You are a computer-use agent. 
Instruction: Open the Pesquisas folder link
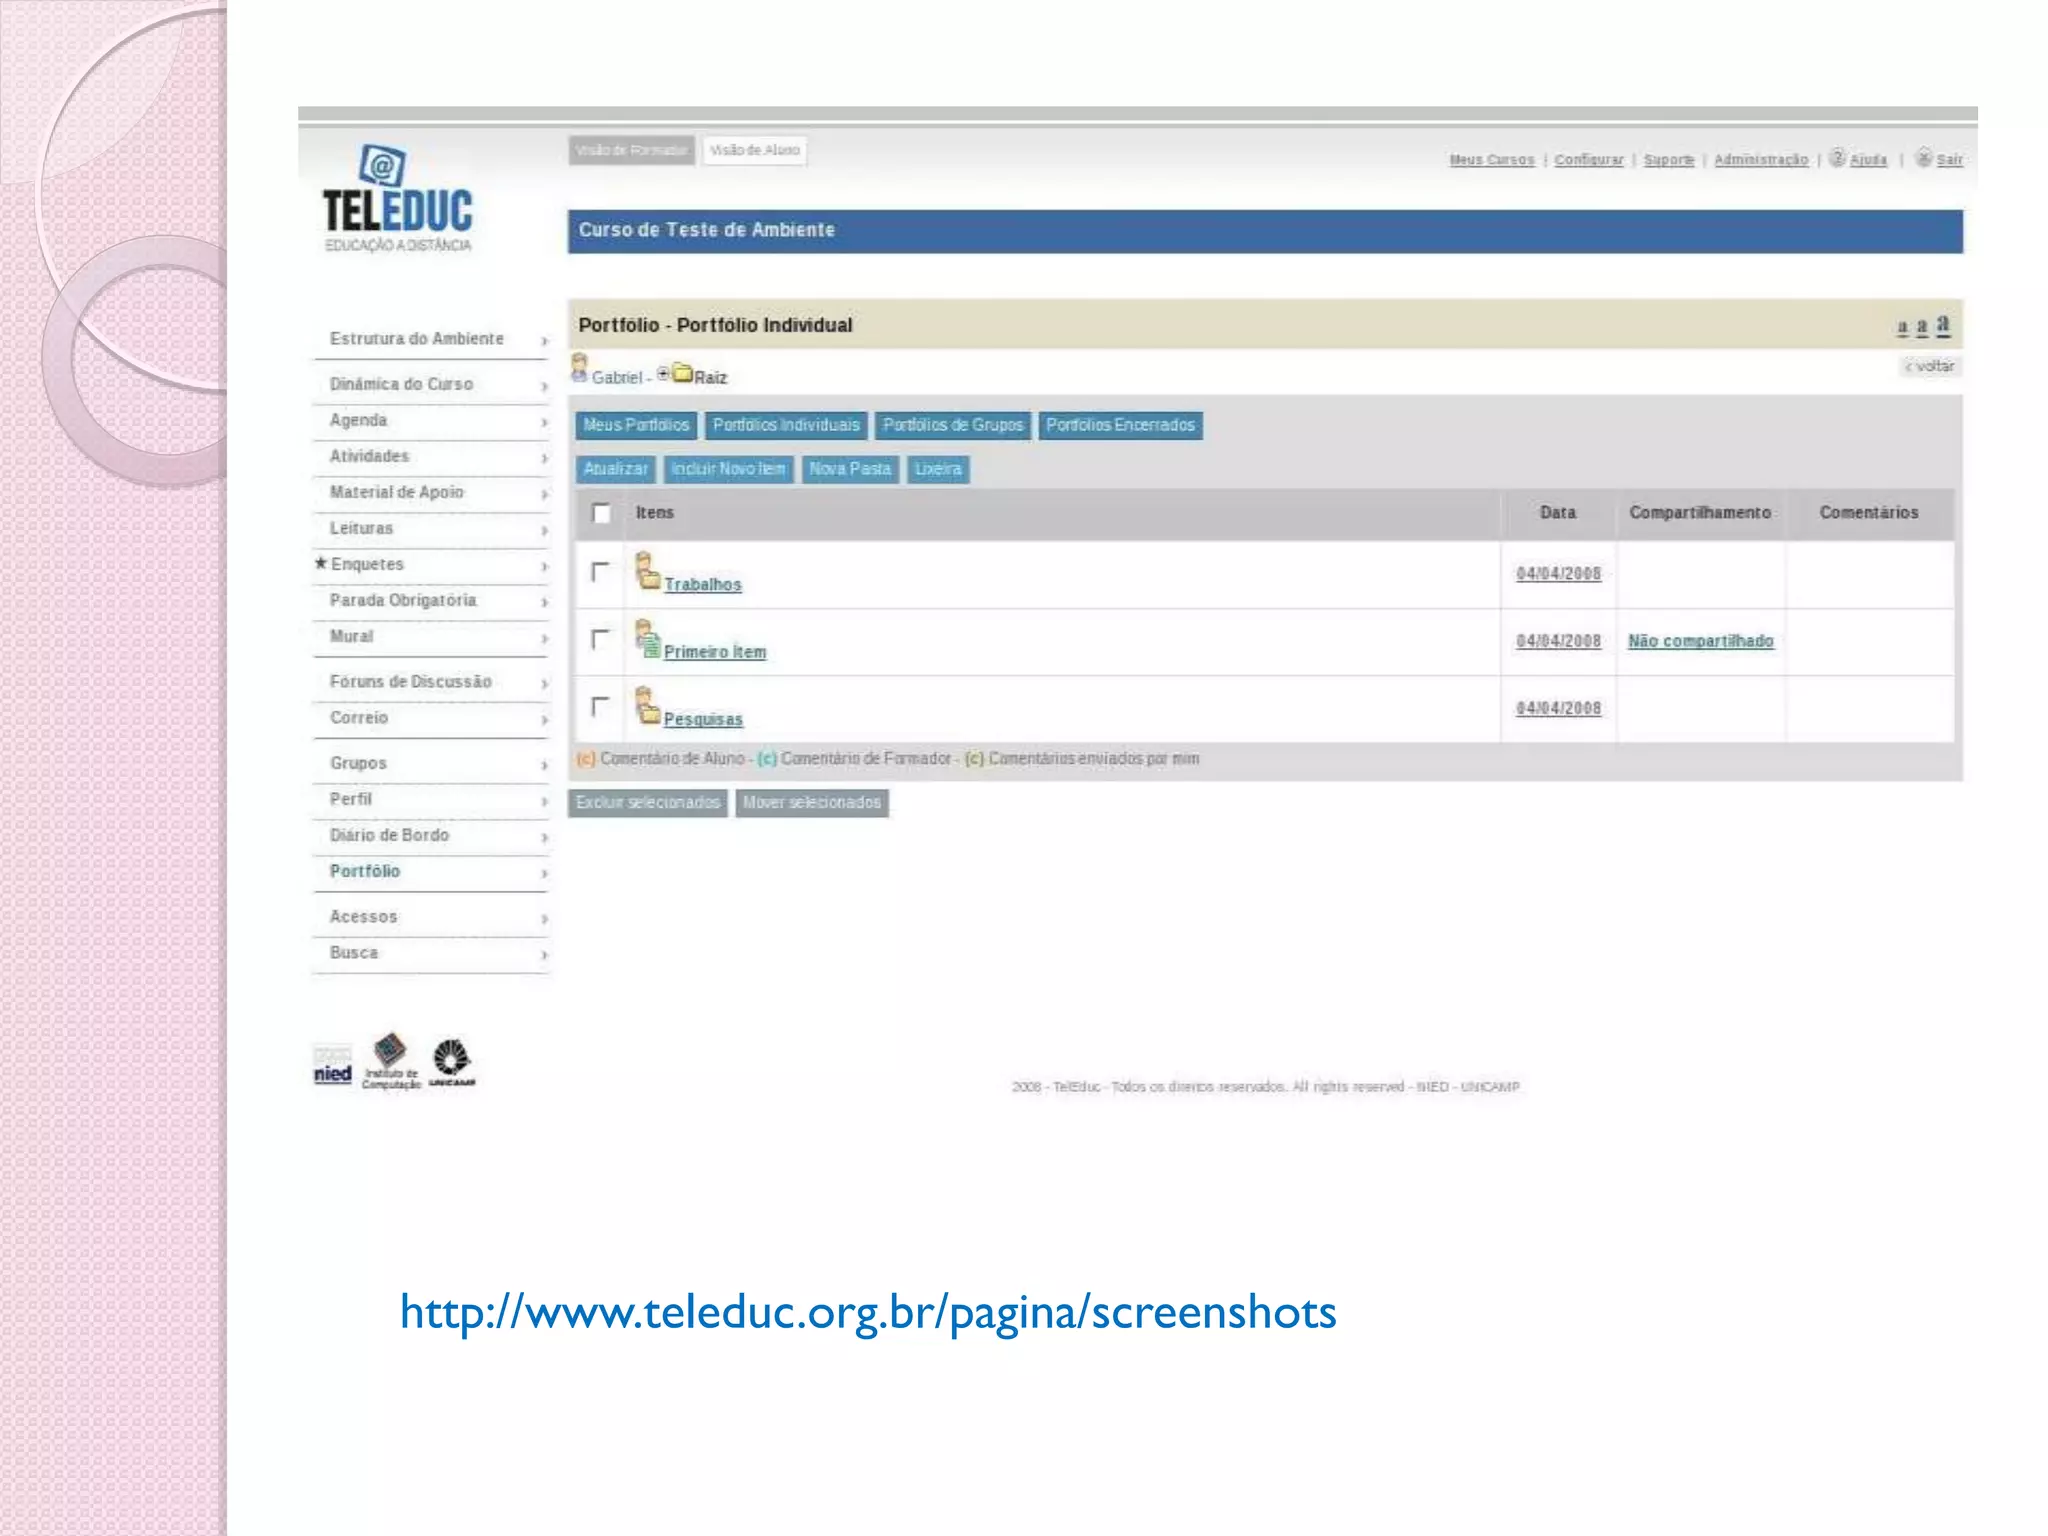point(703,719)
